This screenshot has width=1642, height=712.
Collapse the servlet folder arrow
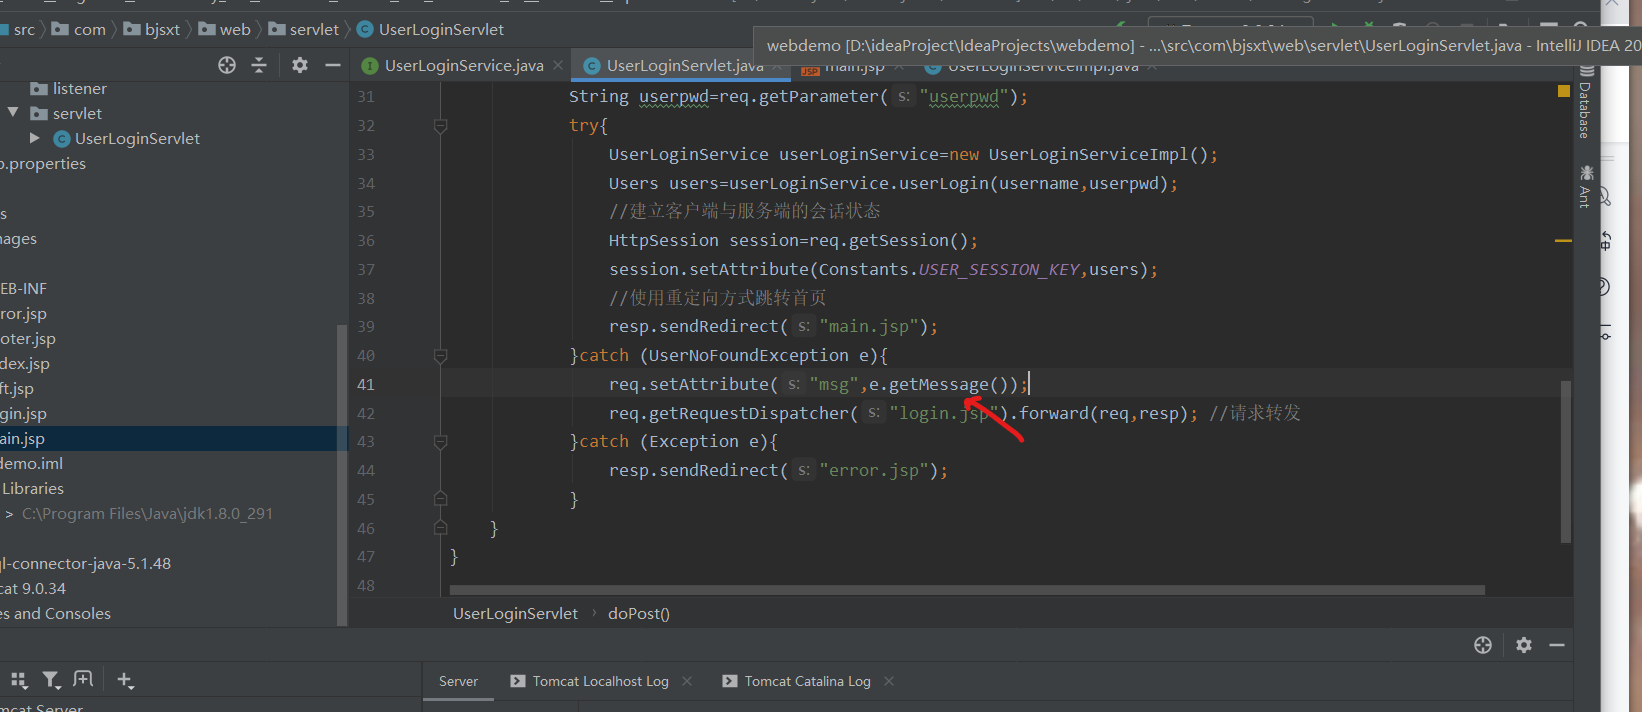(x=13, y=113)
